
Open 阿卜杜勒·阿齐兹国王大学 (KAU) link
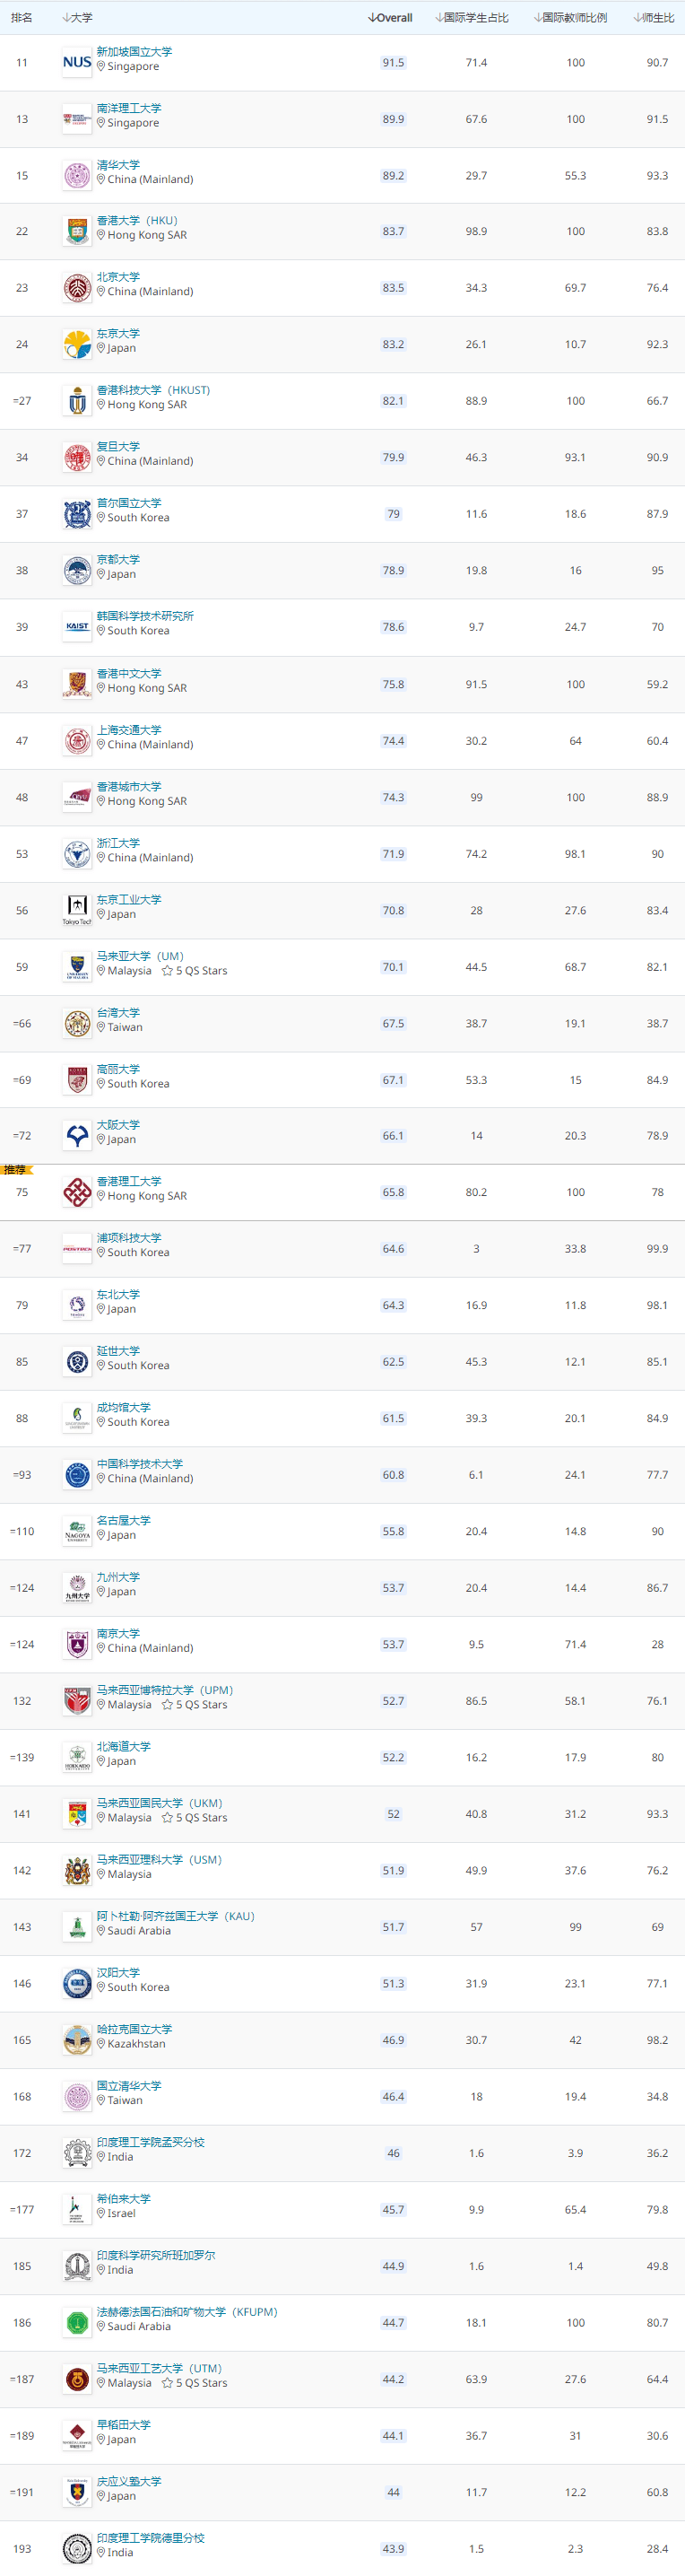[175, 1916]
